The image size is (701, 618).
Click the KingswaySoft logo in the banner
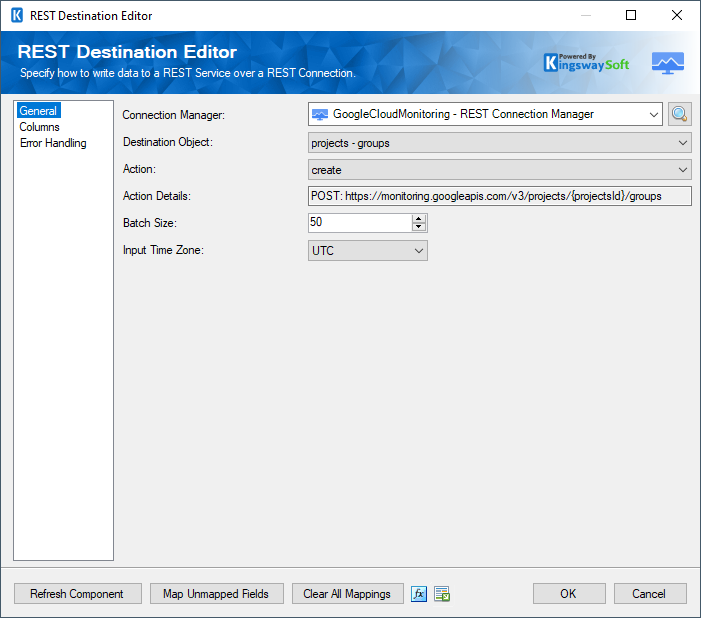586,63
